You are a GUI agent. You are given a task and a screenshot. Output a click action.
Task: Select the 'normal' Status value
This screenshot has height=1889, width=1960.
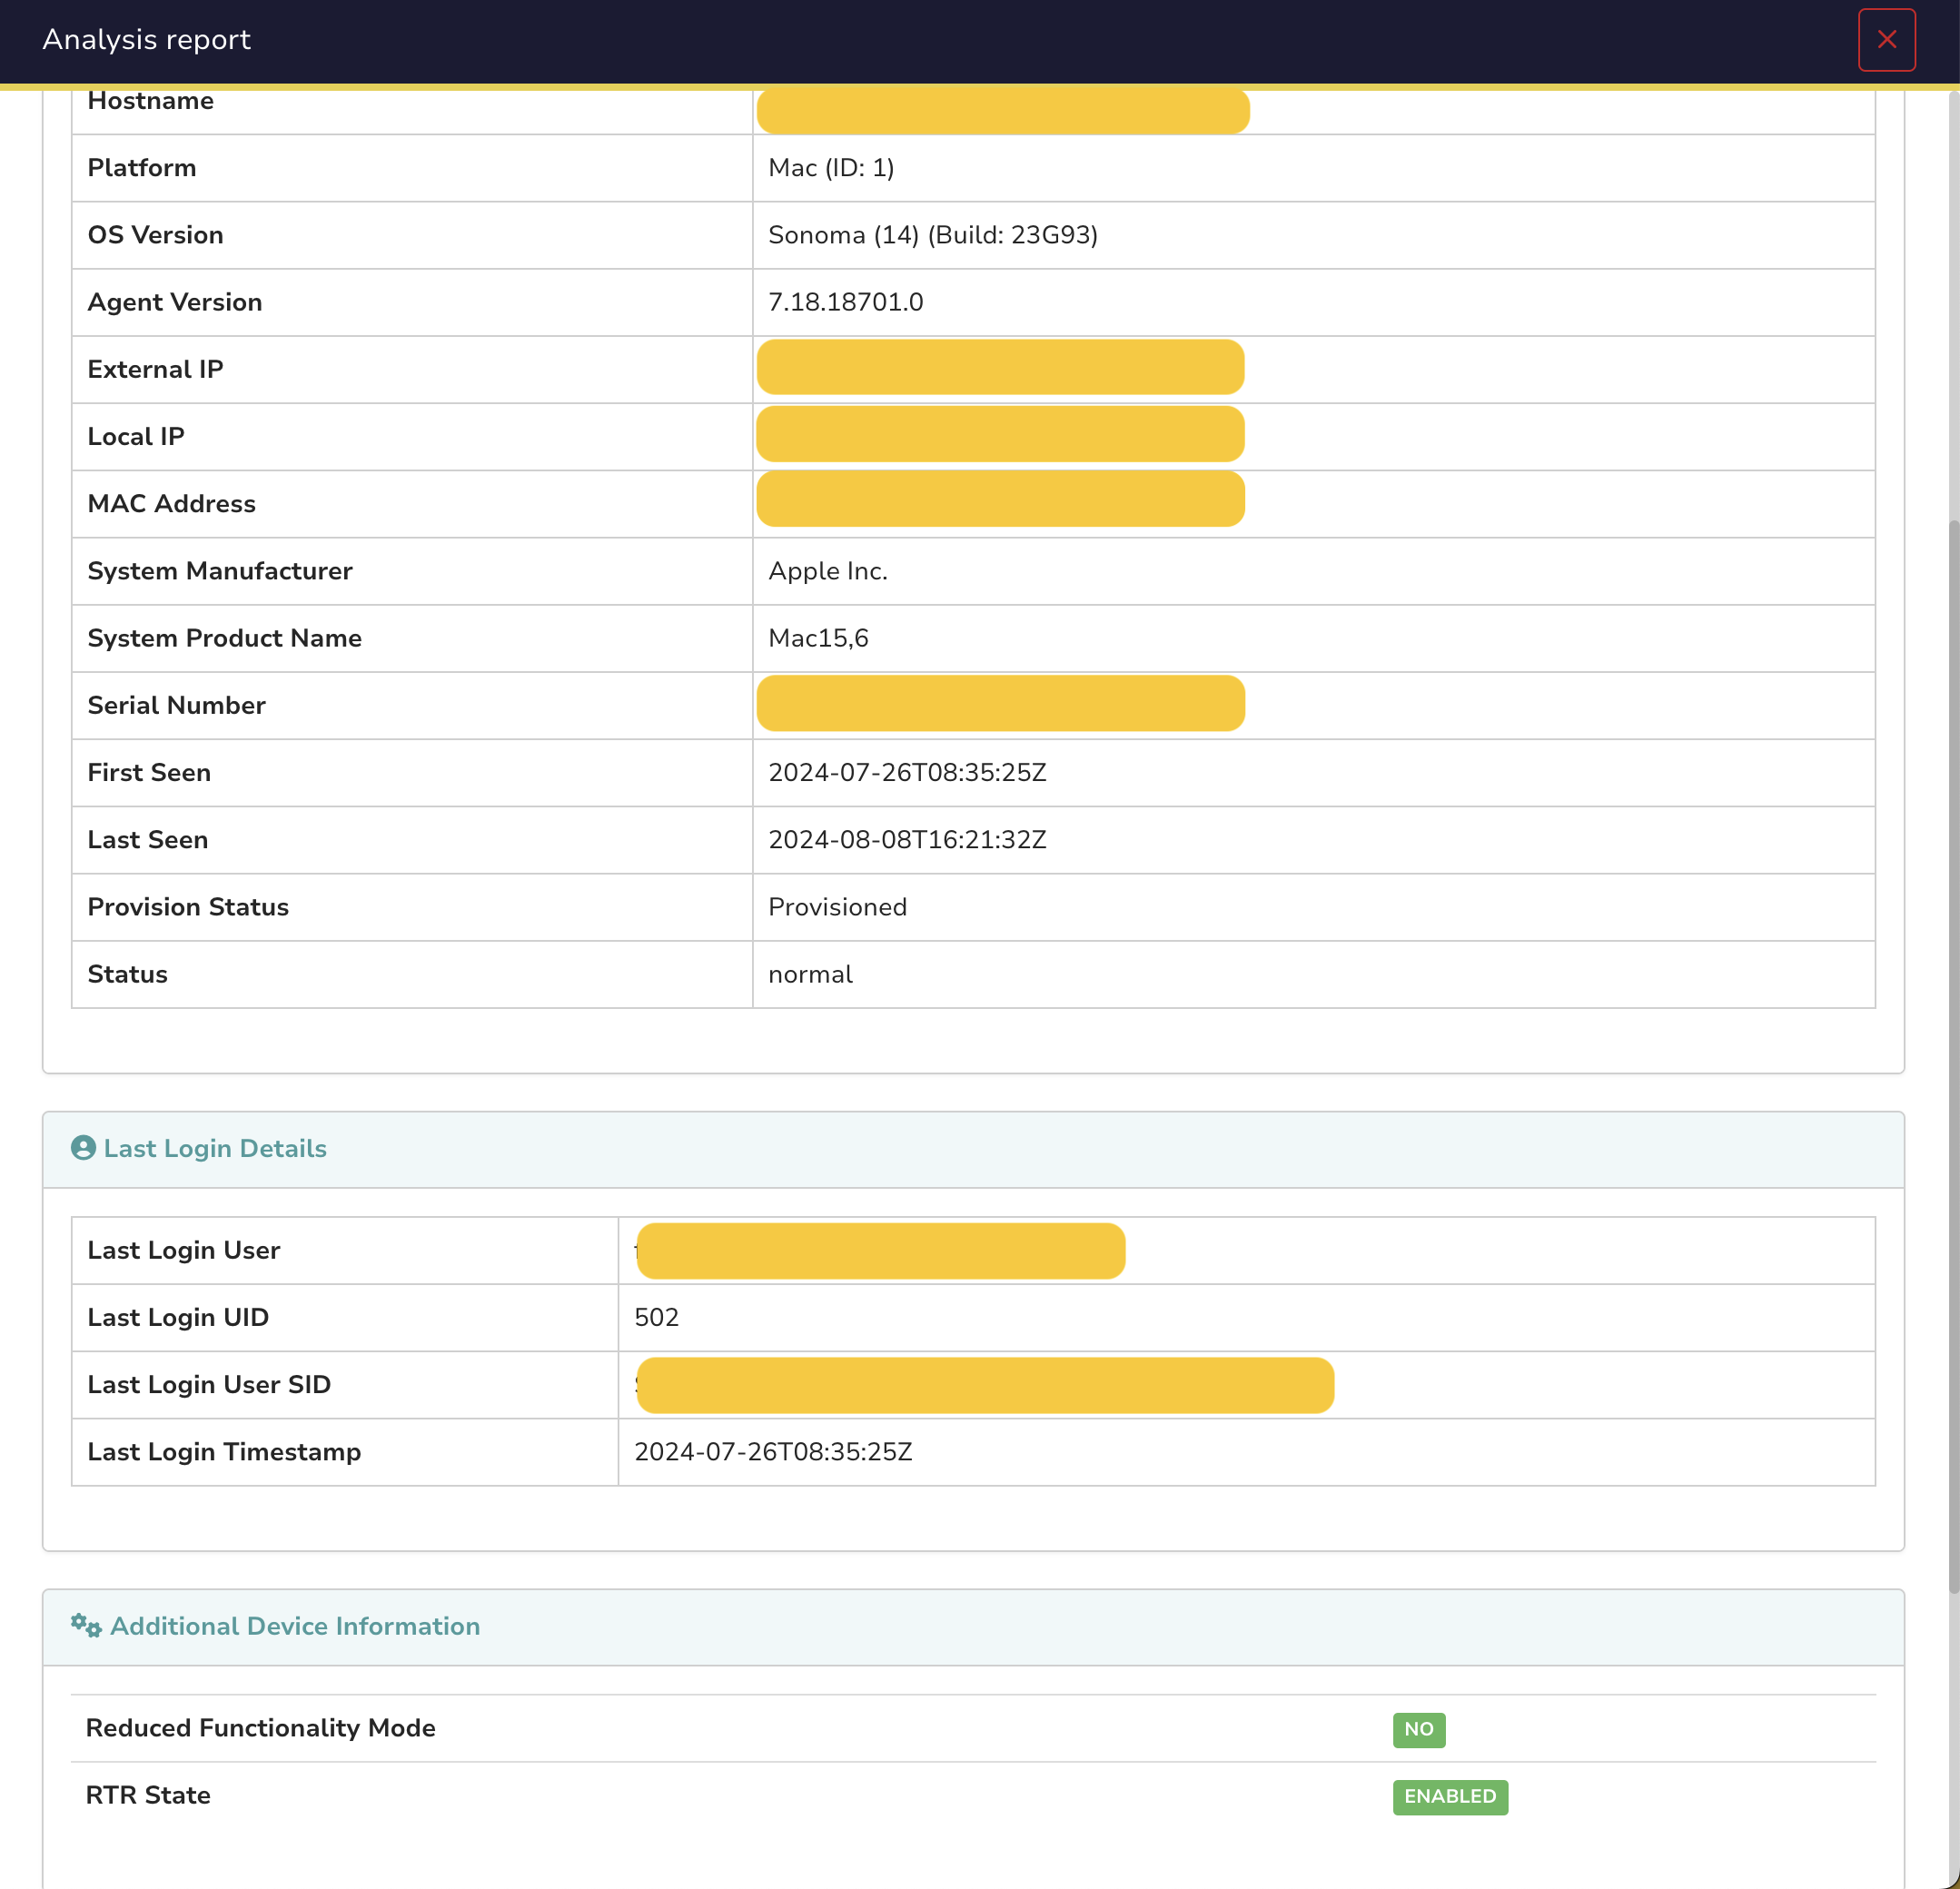810,974
